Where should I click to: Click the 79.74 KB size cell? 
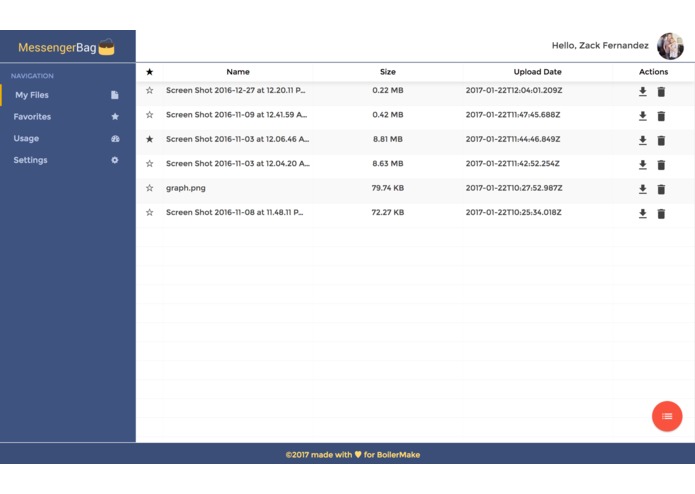tap(388, 188)
